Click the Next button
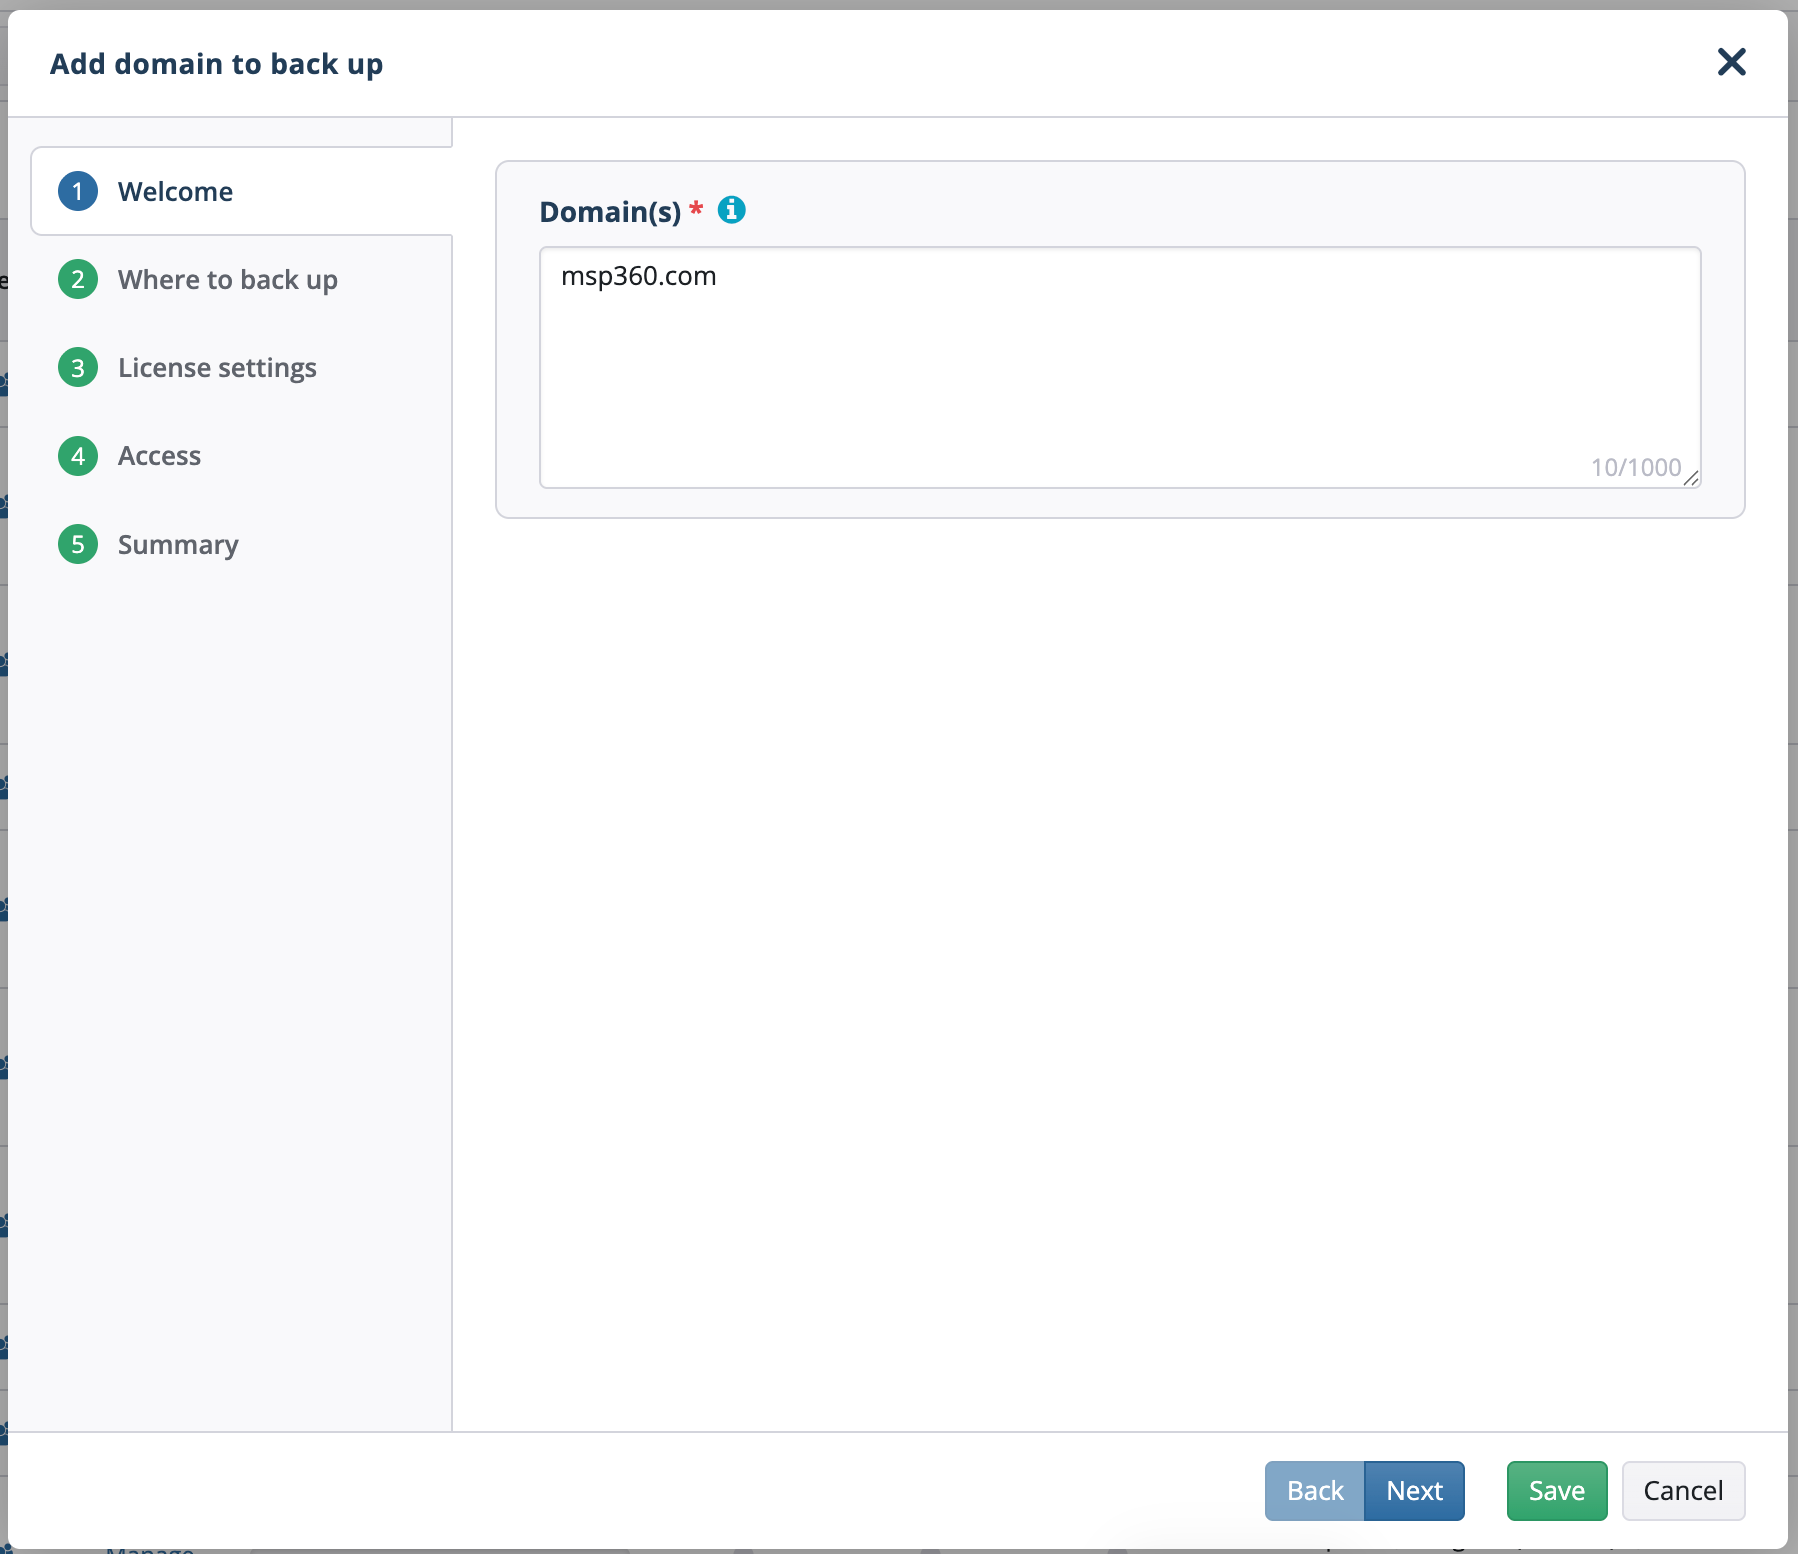The width and height of the screenshot is (1798, 1554). 1414,1490
